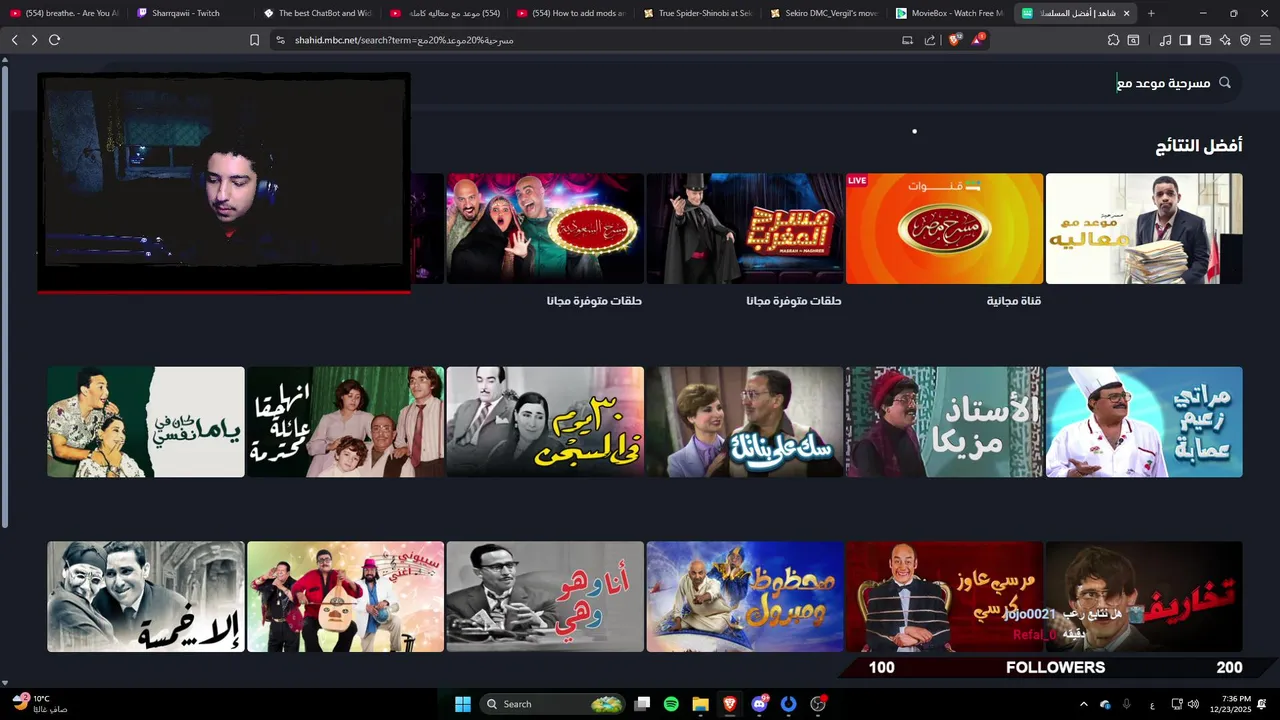Click the search magnifier icon on Shahid

coord(1224,83)
